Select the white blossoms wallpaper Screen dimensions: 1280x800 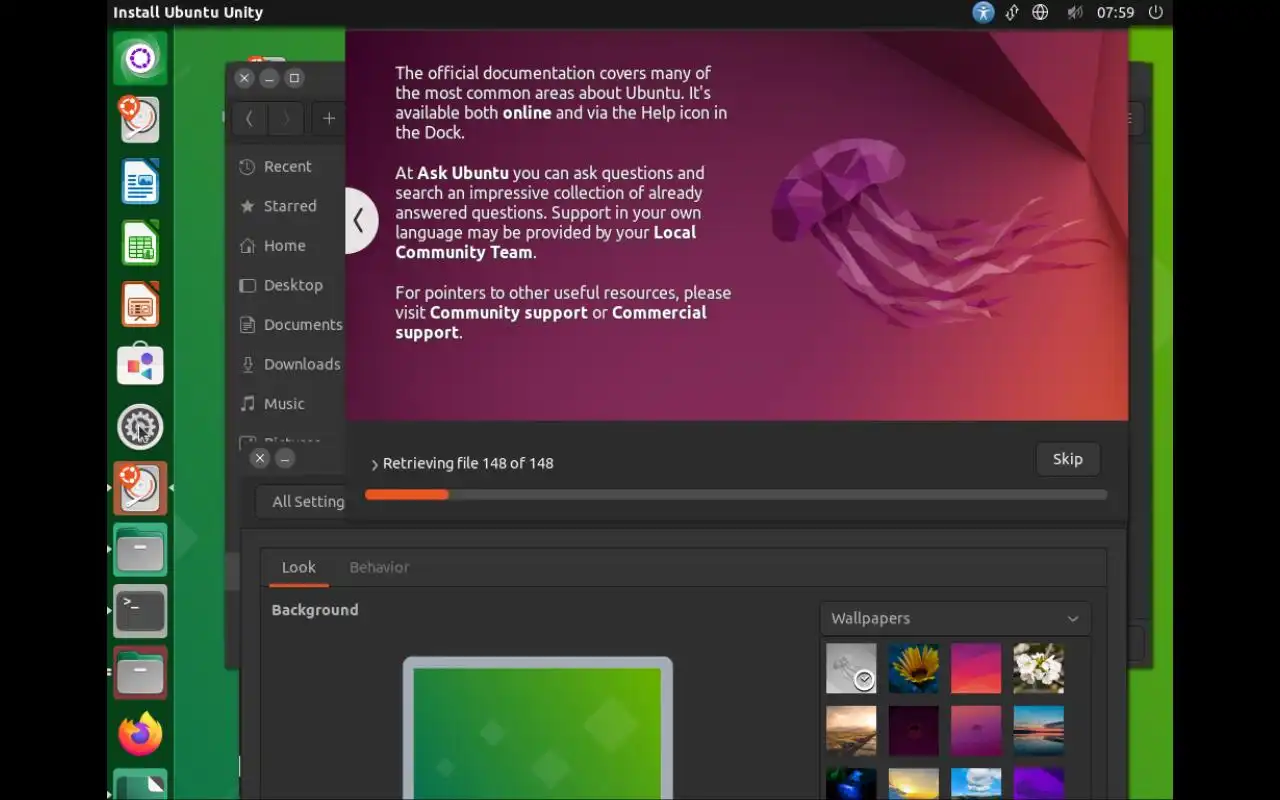(1039, 668)
